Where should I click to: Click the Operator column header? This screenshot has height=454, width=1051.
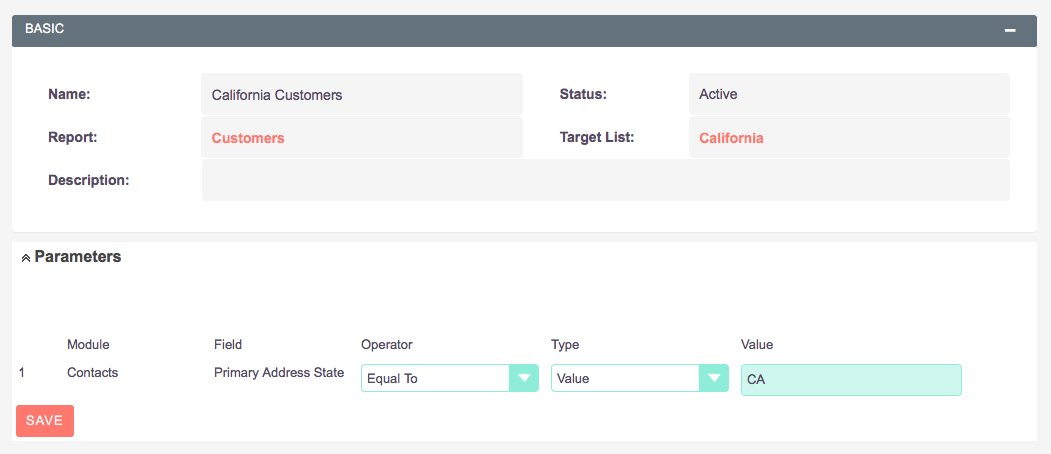[x=387, y=345]
